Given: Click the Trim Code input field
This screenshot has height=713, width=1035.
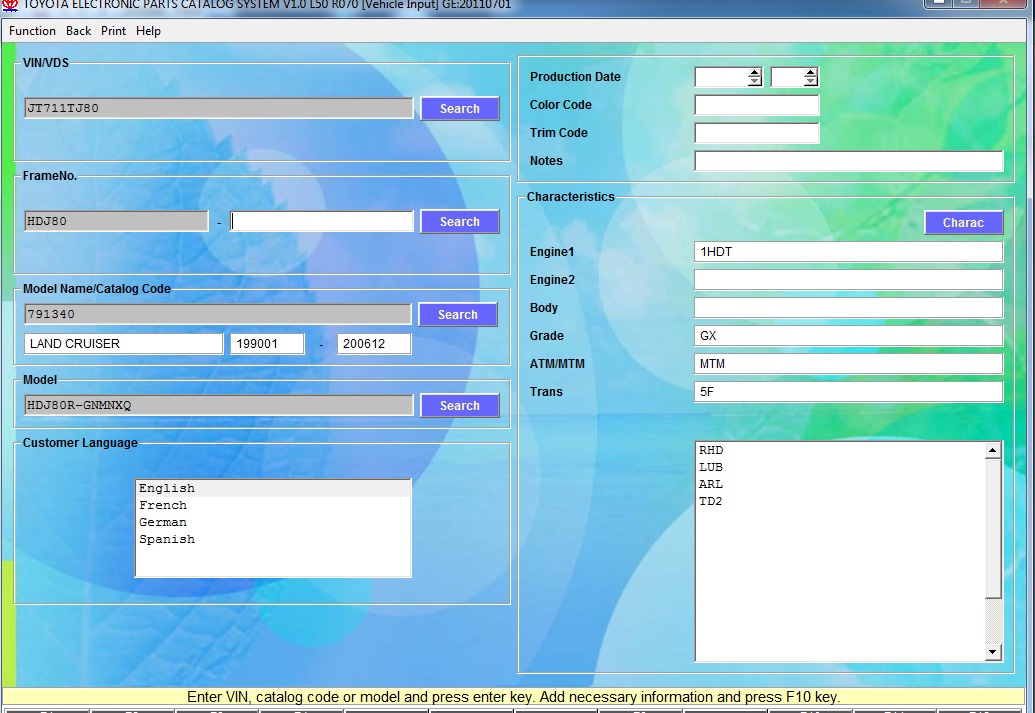Looking at the screenshot, I should pos(757,133).
